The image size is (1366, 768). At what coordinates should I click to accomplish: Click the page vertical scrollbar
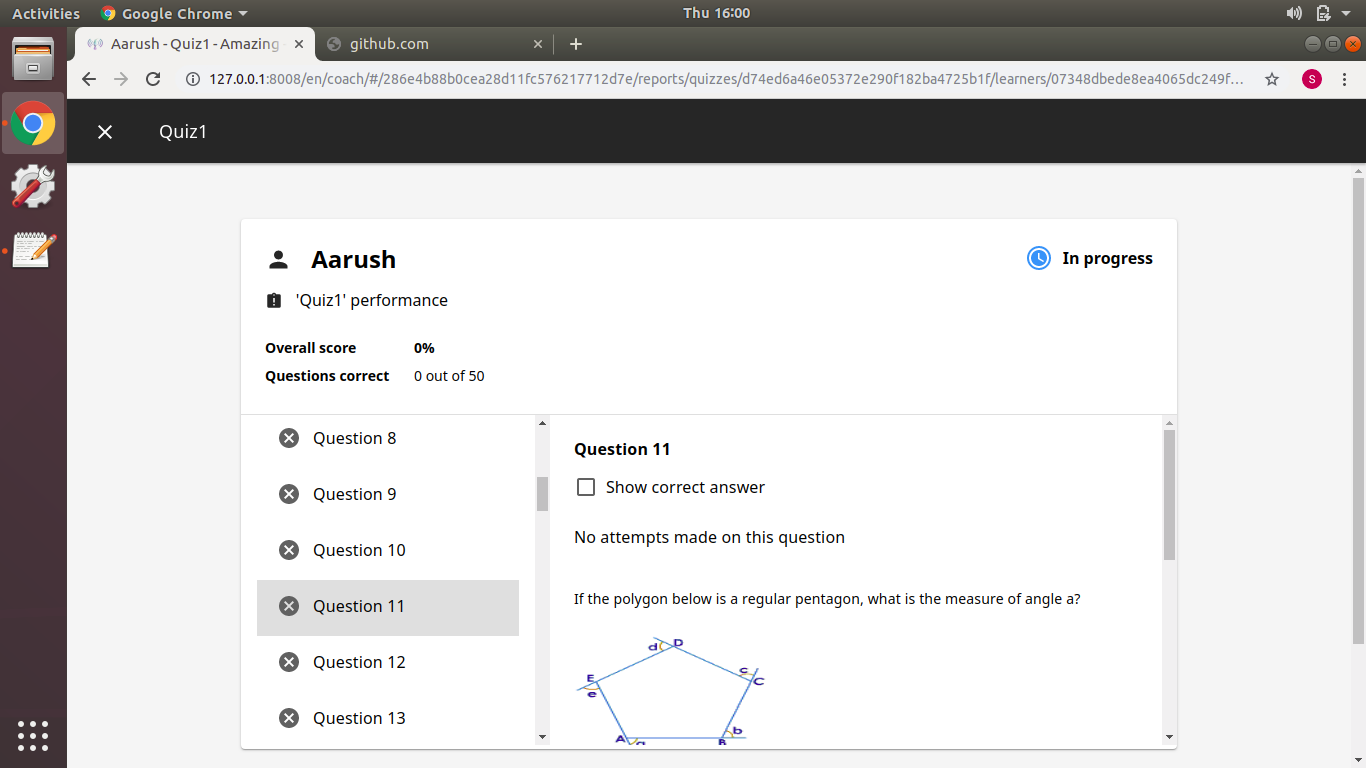point(1358,410)
